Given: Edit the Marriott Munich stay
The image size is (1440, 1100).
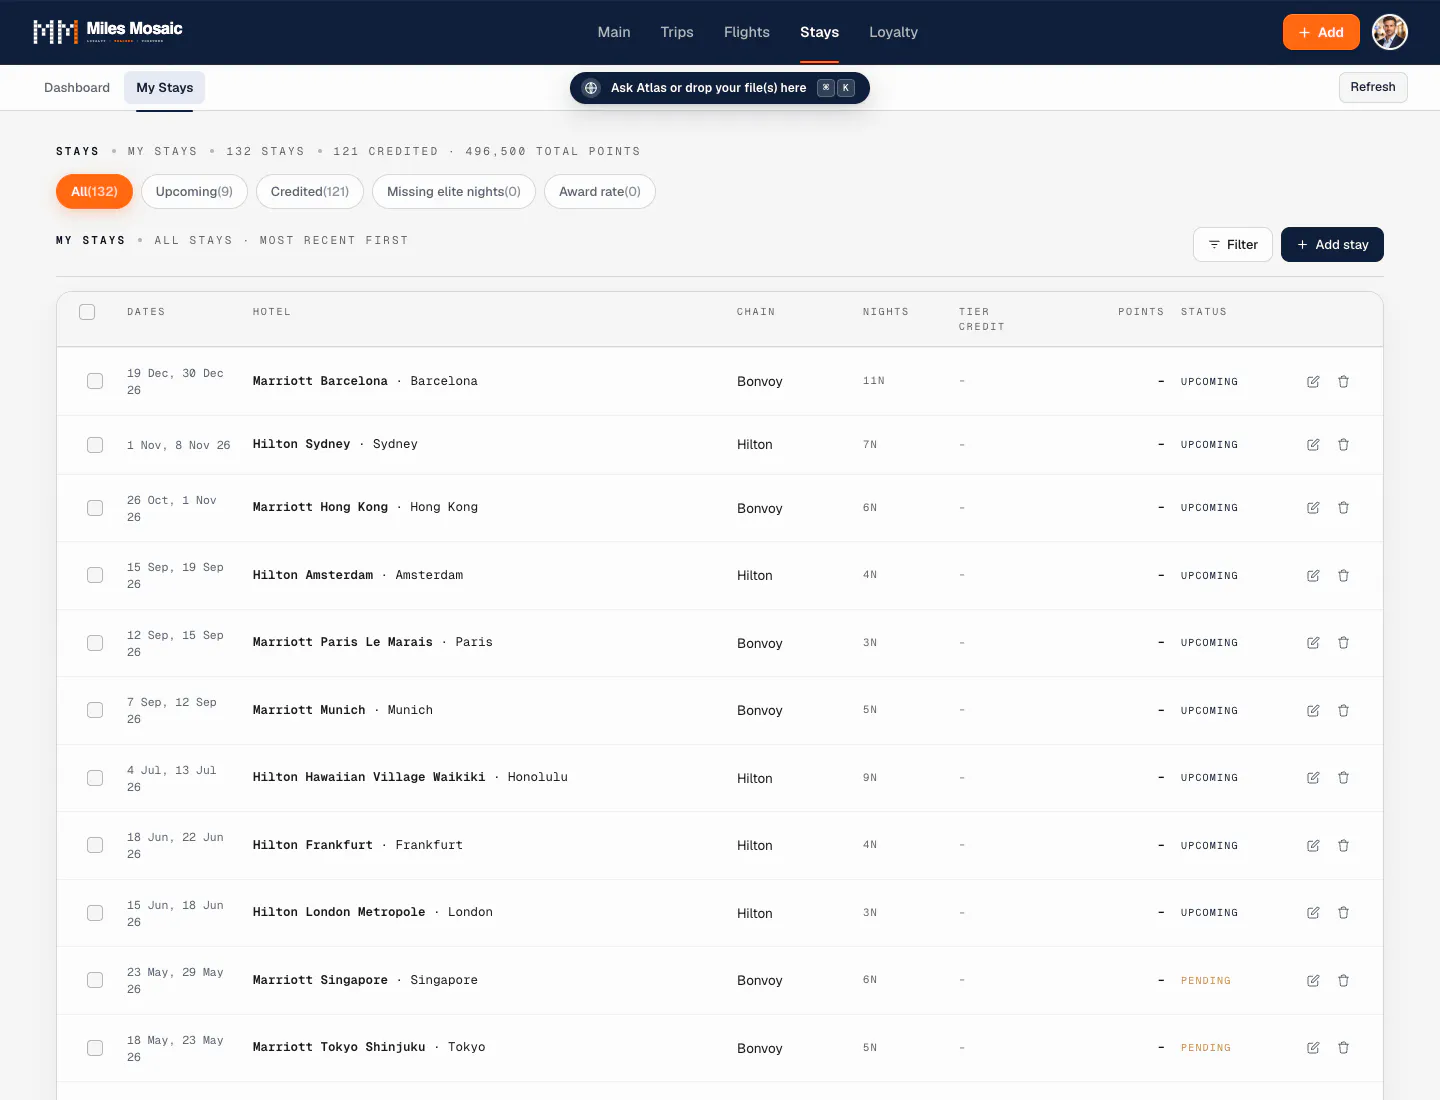Looking at the screenshot, I should (1313, 710).
